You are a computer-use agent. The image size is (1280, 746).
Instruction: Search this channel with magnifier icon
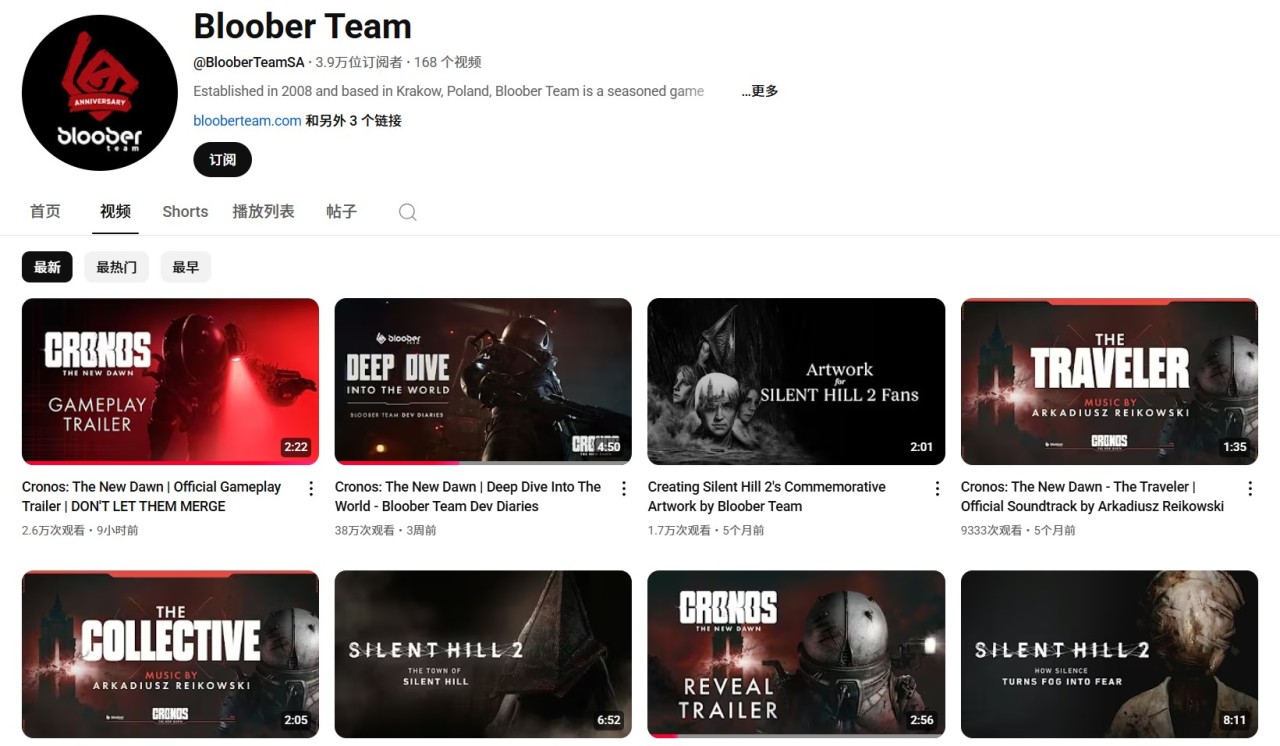point(407,212)
